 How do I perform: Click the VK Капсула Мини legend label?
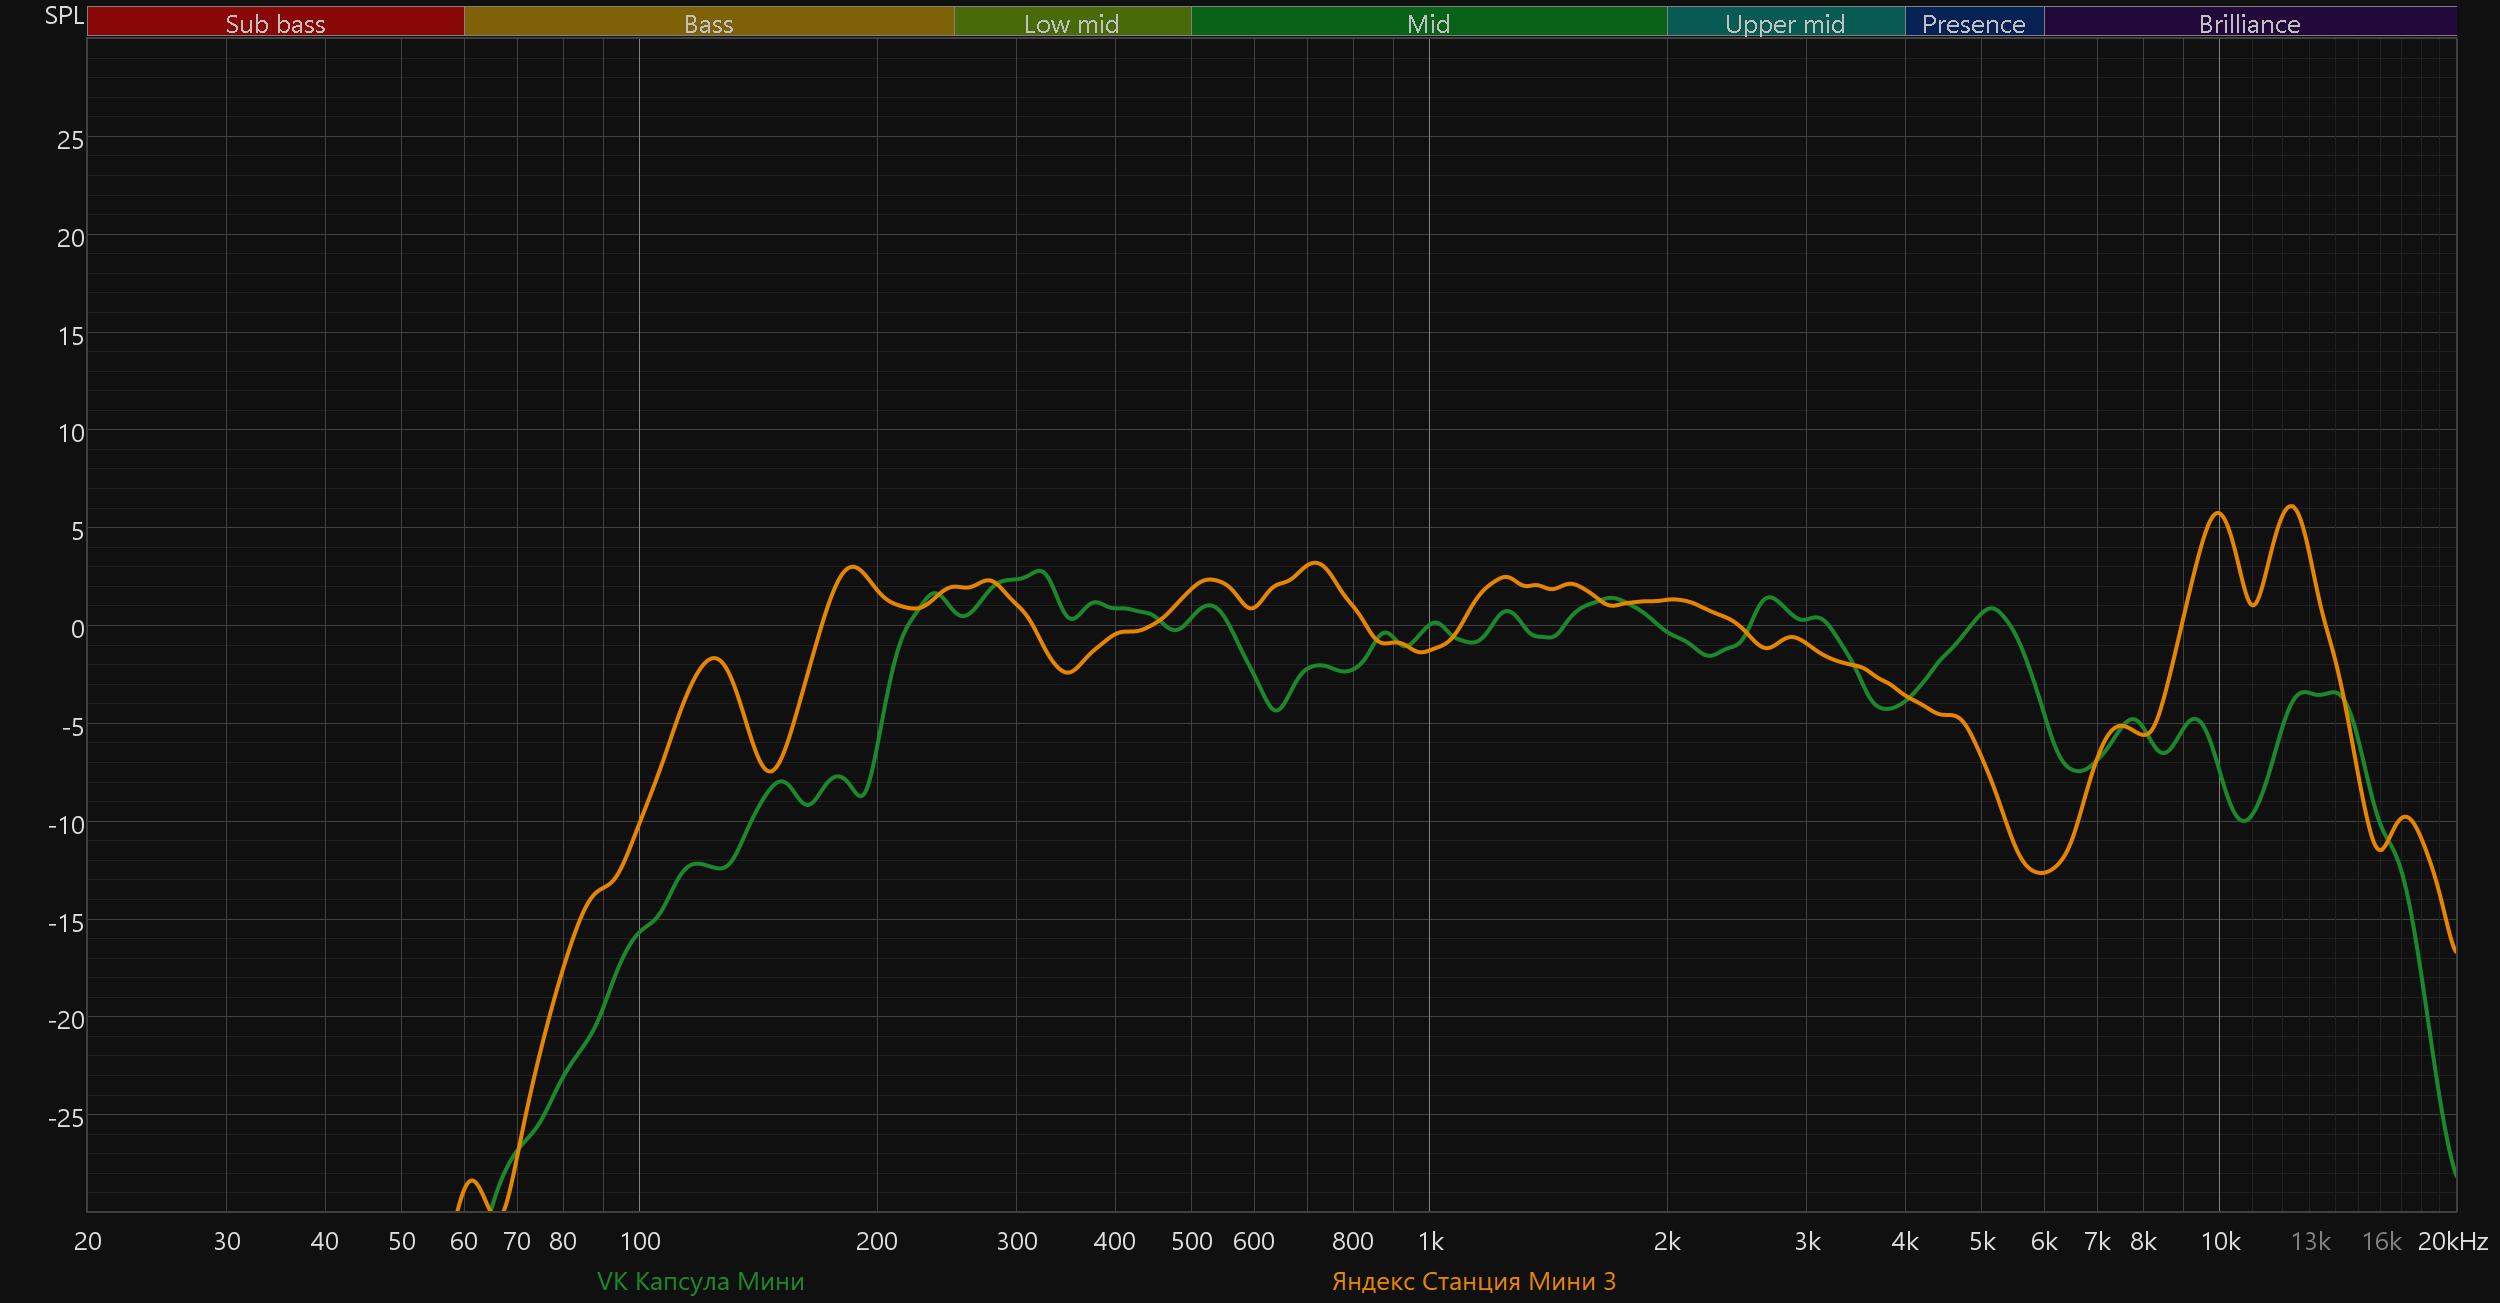(700, 1281)
